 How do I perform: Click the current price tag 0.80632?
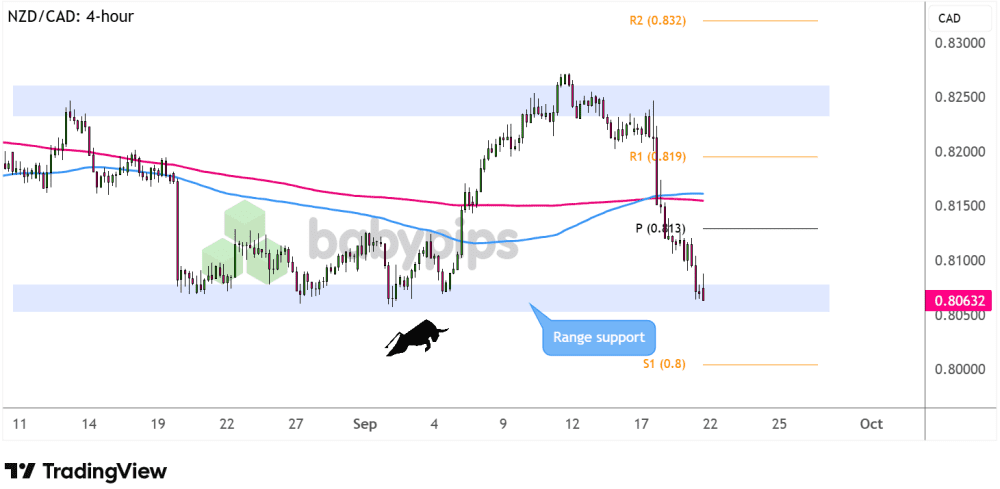pyautogui.click(x=960, y=298)
